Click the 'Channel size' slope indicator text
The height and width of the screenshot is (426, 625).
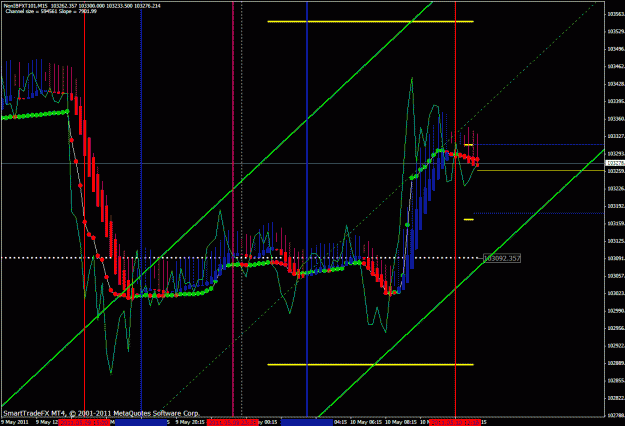(51, 11)
